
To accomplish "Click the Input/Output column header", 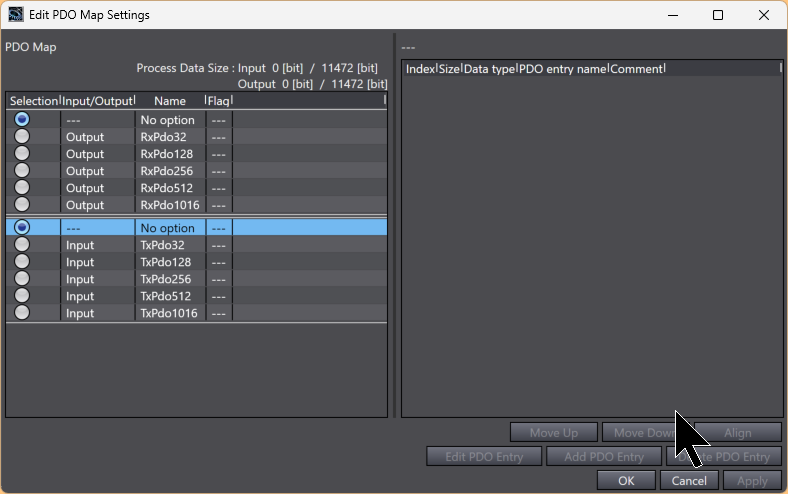I will click(x=97, y=101).
